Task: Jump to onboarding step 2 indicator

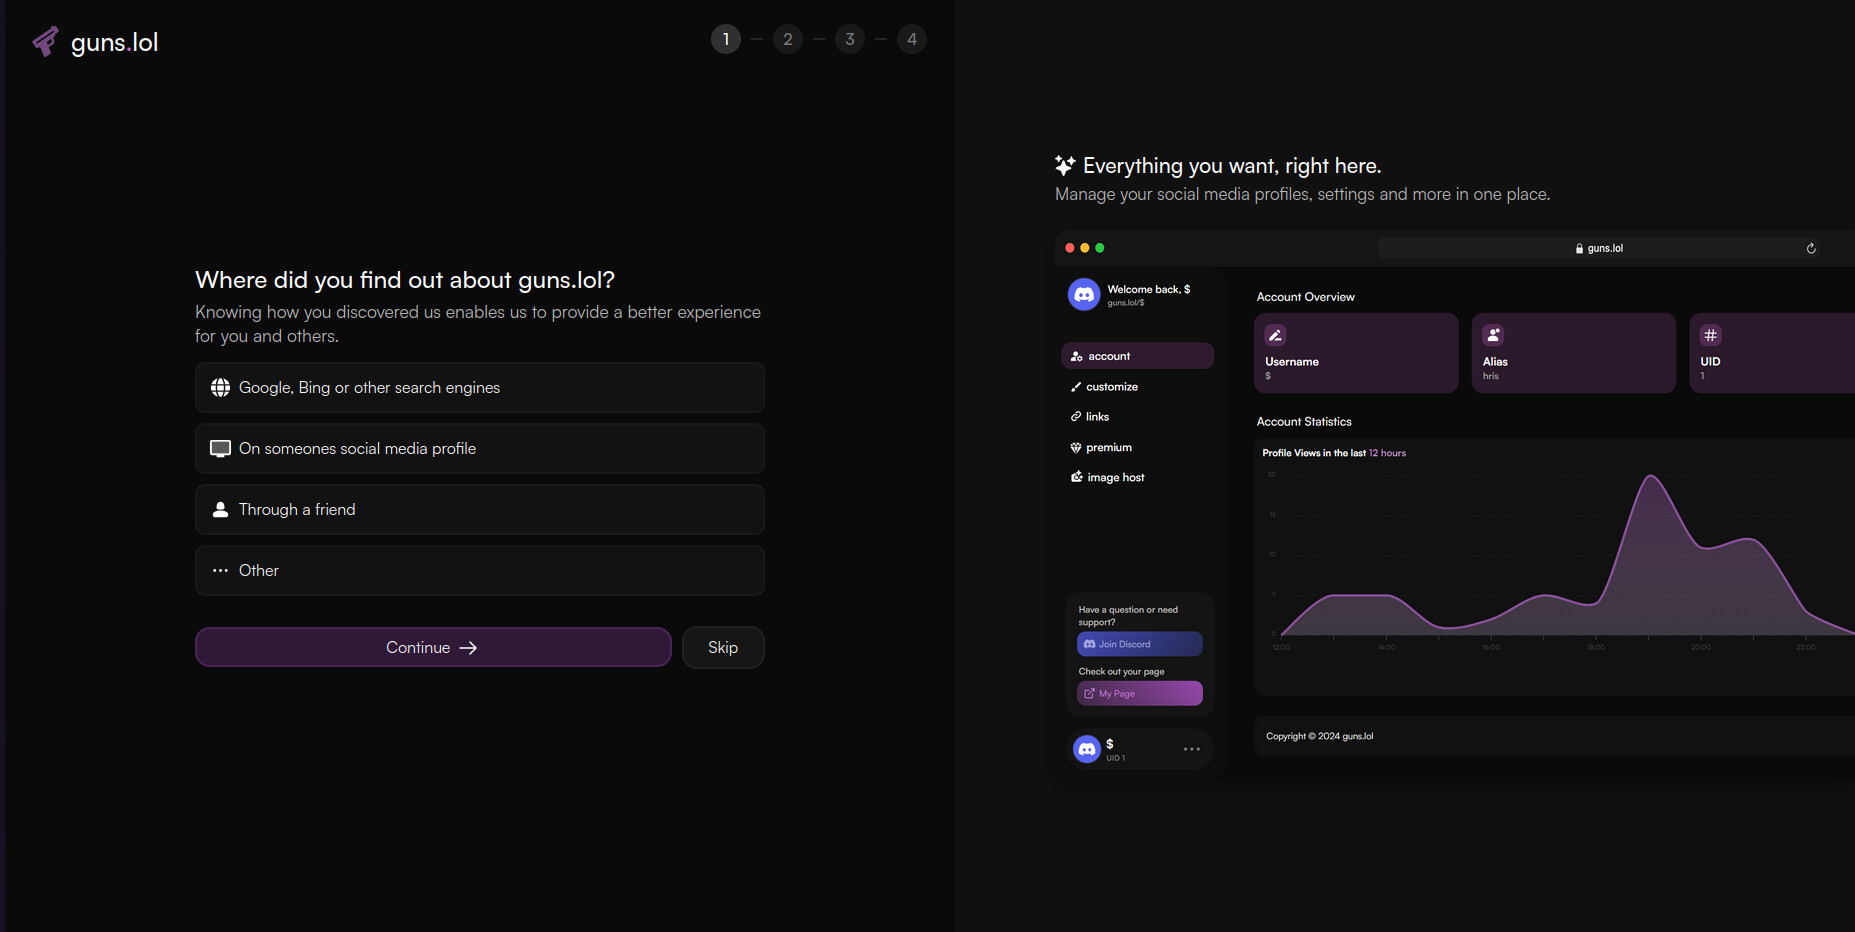Action: (788, 39)
